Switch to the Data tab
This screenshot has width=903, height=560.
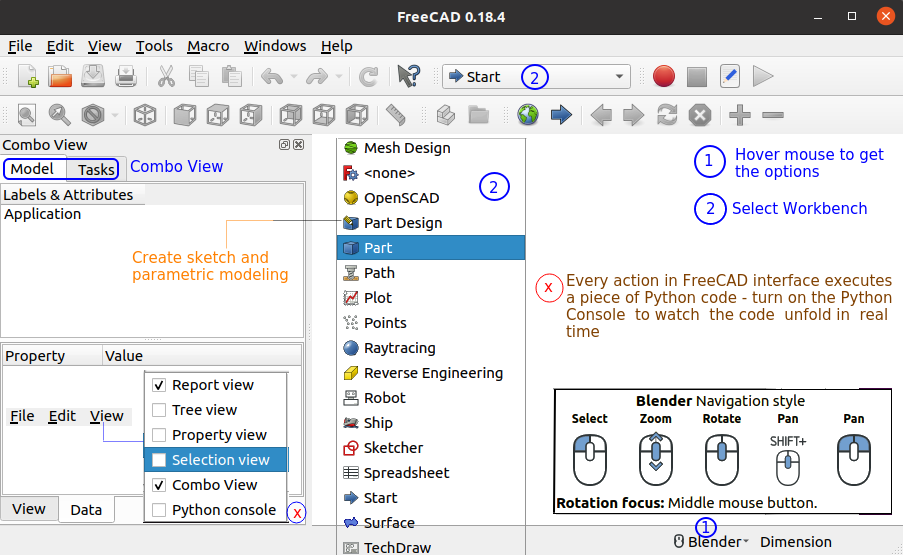click(x=86, y=509)
